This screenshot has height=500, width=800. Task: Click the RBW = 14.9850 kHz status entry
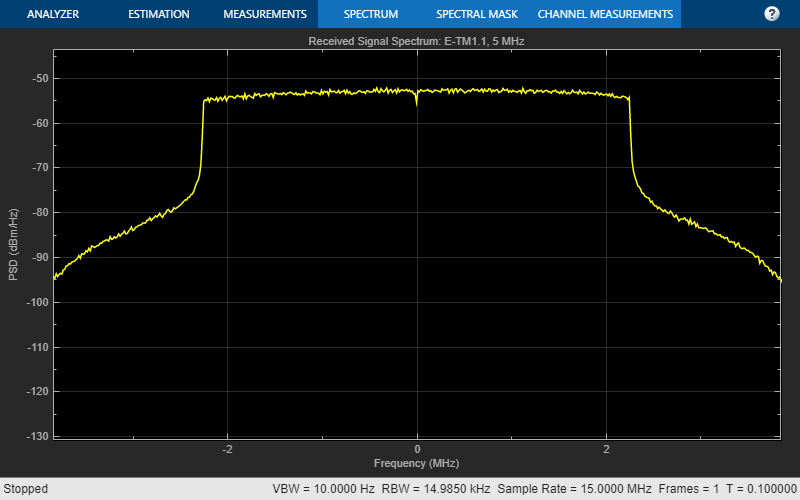[436, 489]
